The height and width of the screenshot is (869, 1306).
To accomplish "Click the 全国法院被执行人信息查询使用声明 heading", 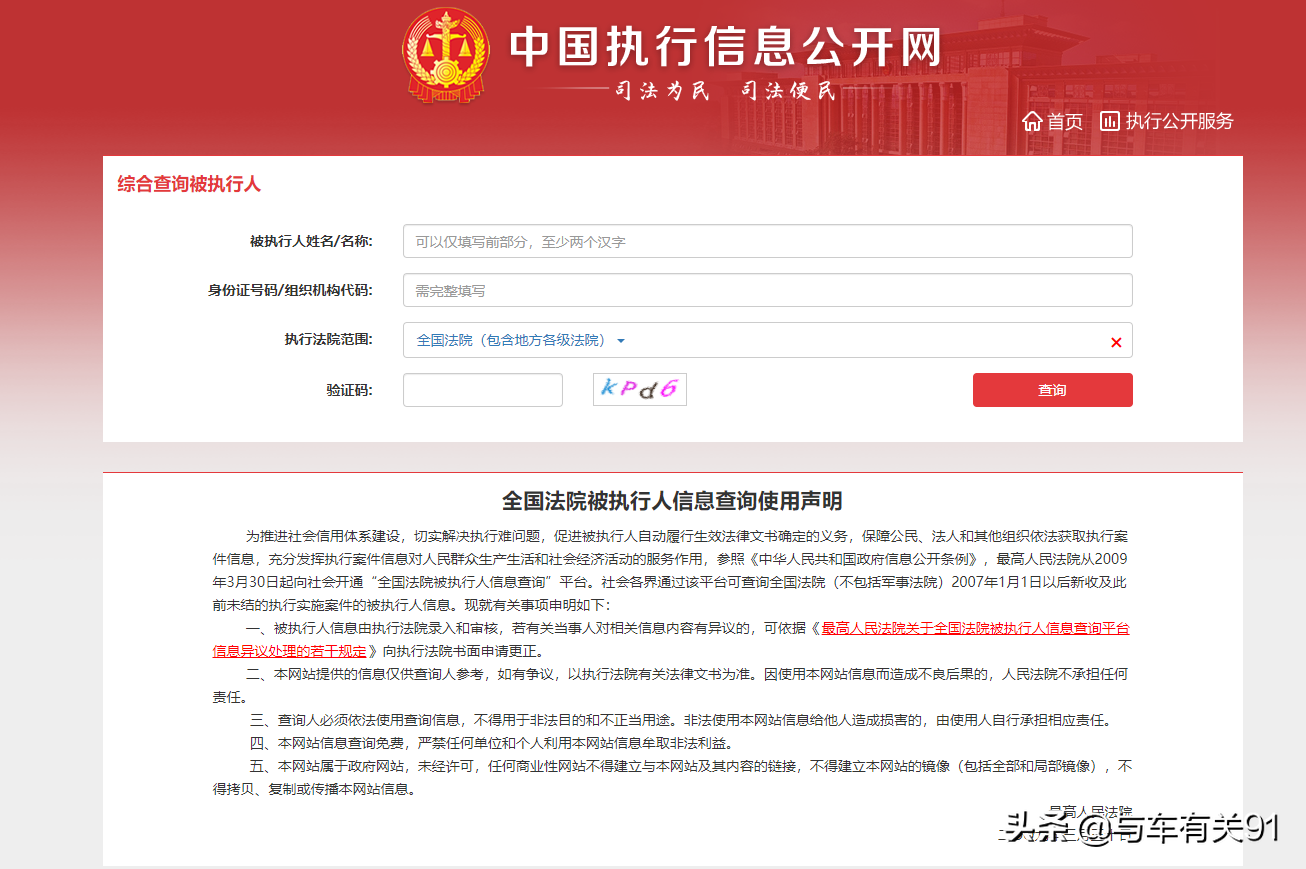I will pos(672,500).
